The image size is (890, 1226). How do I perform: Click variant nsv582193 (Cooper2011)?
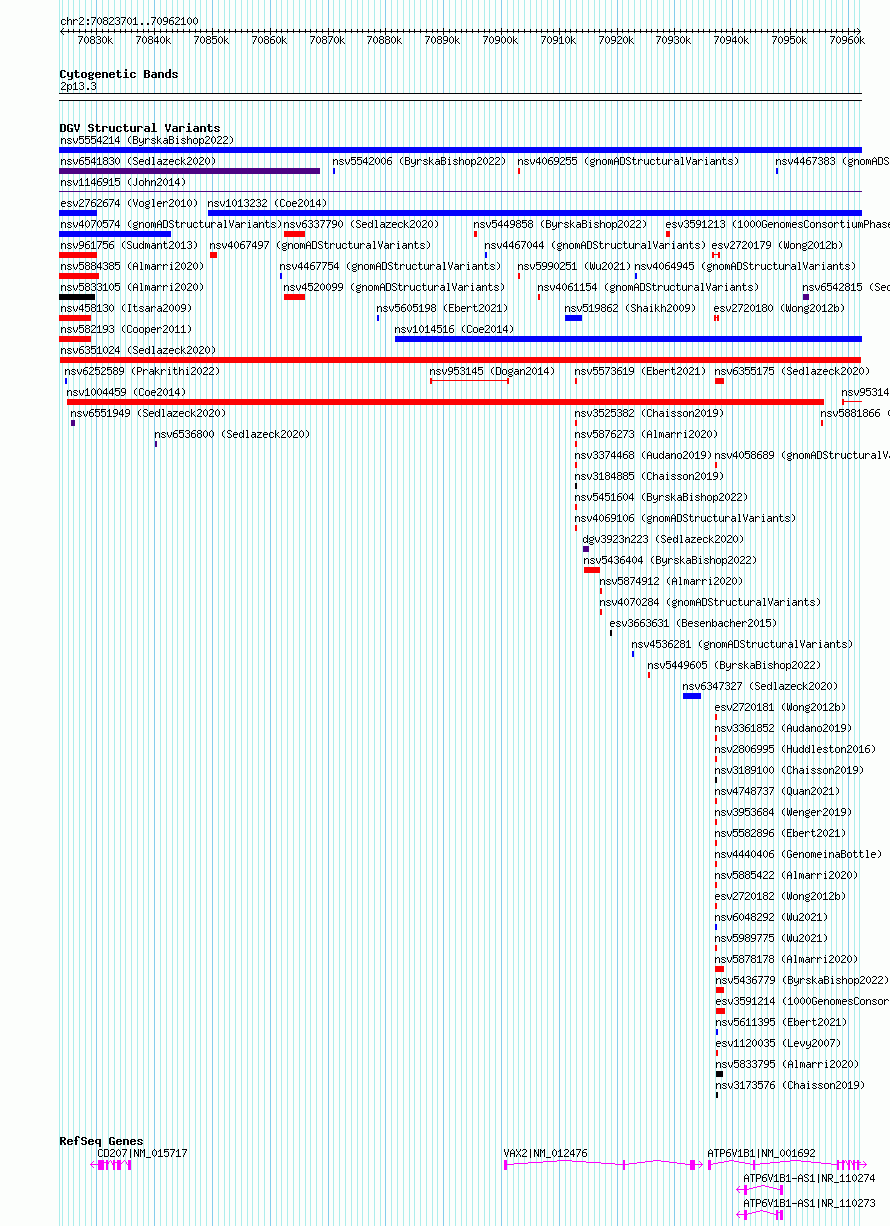click(x=126, y=330)
